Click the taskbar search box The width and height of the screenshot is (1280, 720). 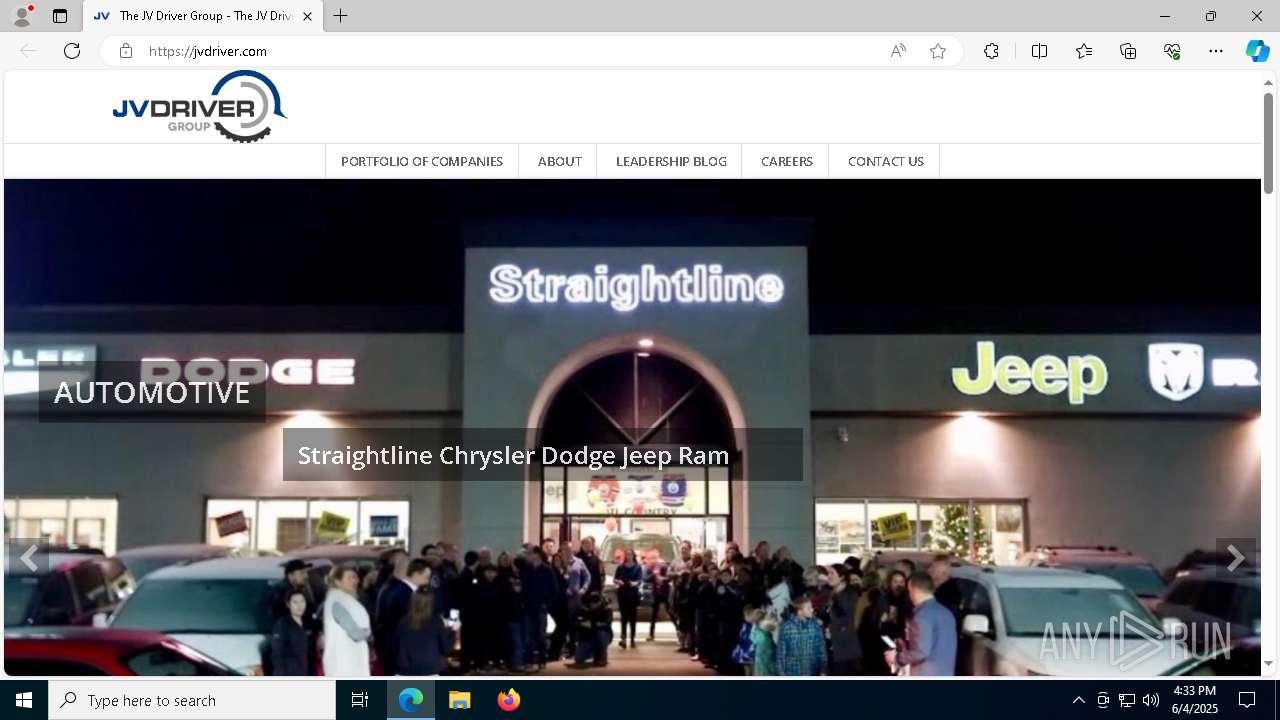[x=192, y=700]
